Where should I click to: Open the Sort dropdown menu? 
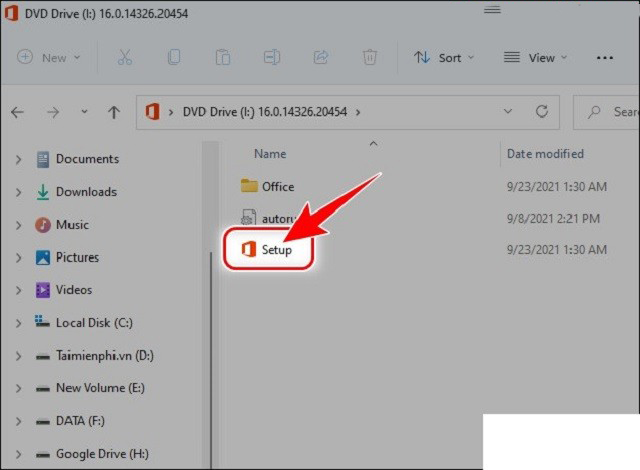pos(444,57)
